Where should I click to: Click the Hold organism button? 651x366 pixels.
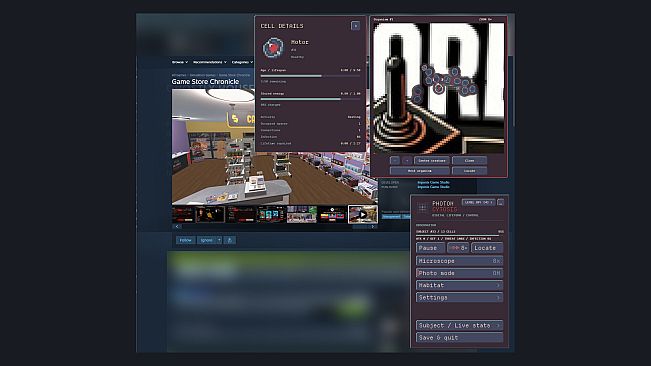click(419, 171)
